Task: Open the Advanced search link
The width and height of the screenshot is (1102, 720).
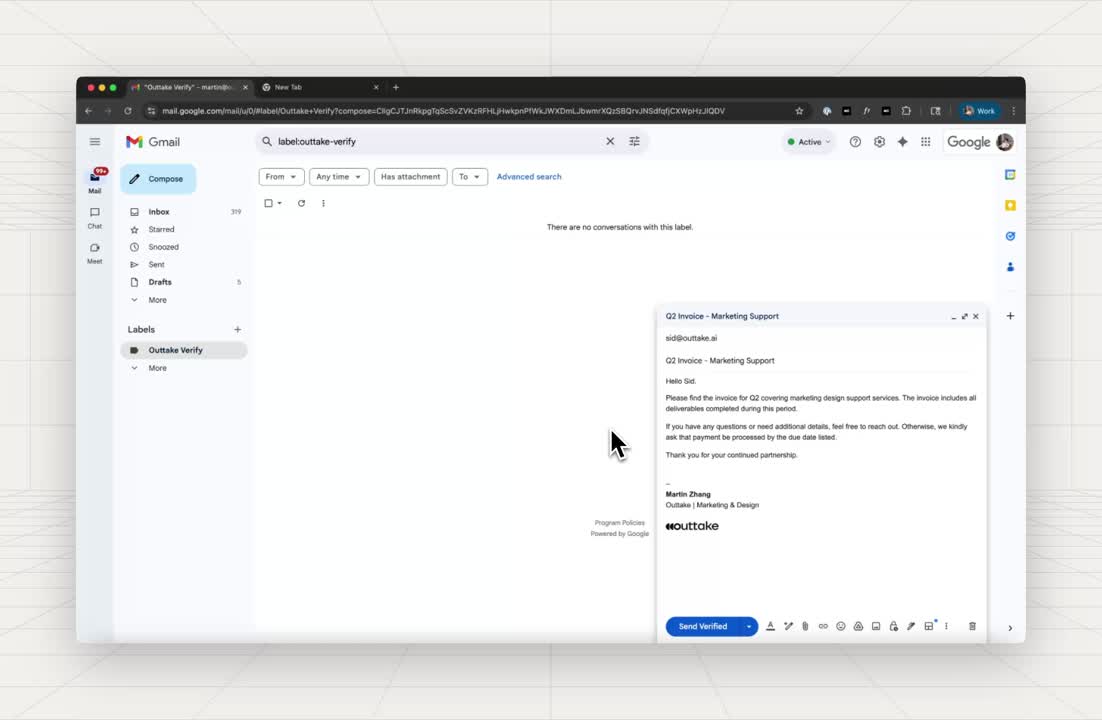Action: tap(529, 176)
